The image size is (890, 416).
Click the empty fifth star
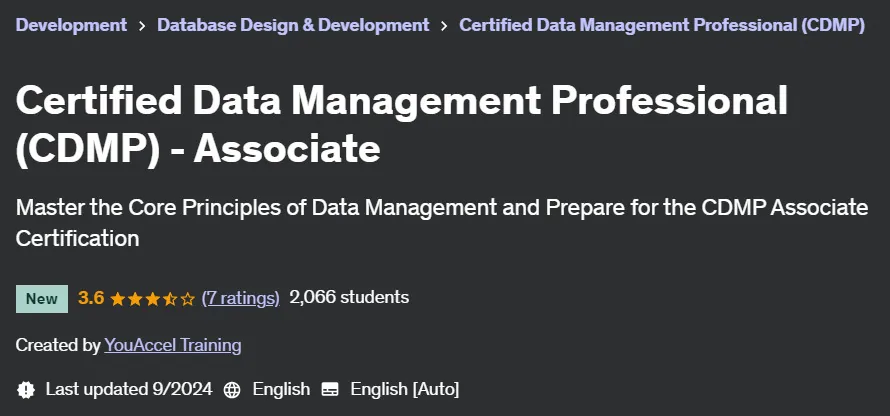coord(188,299)
